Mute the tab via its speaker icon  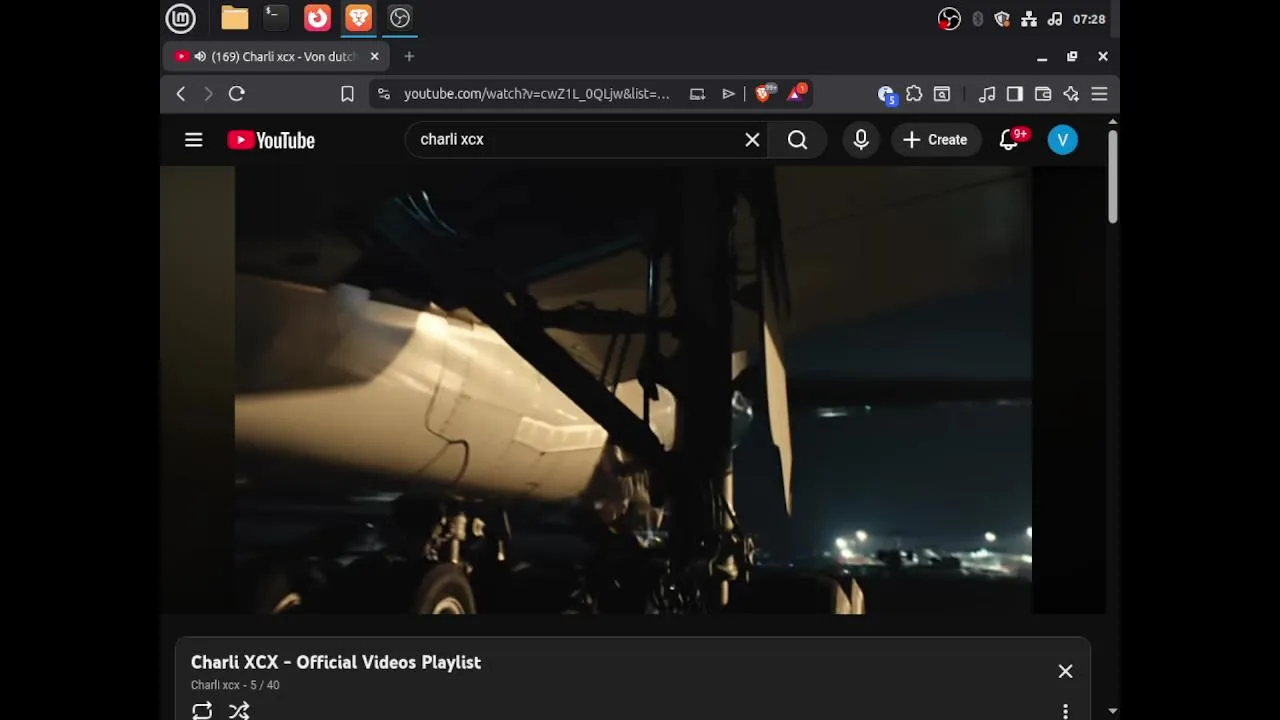click(x=200, y=57)
